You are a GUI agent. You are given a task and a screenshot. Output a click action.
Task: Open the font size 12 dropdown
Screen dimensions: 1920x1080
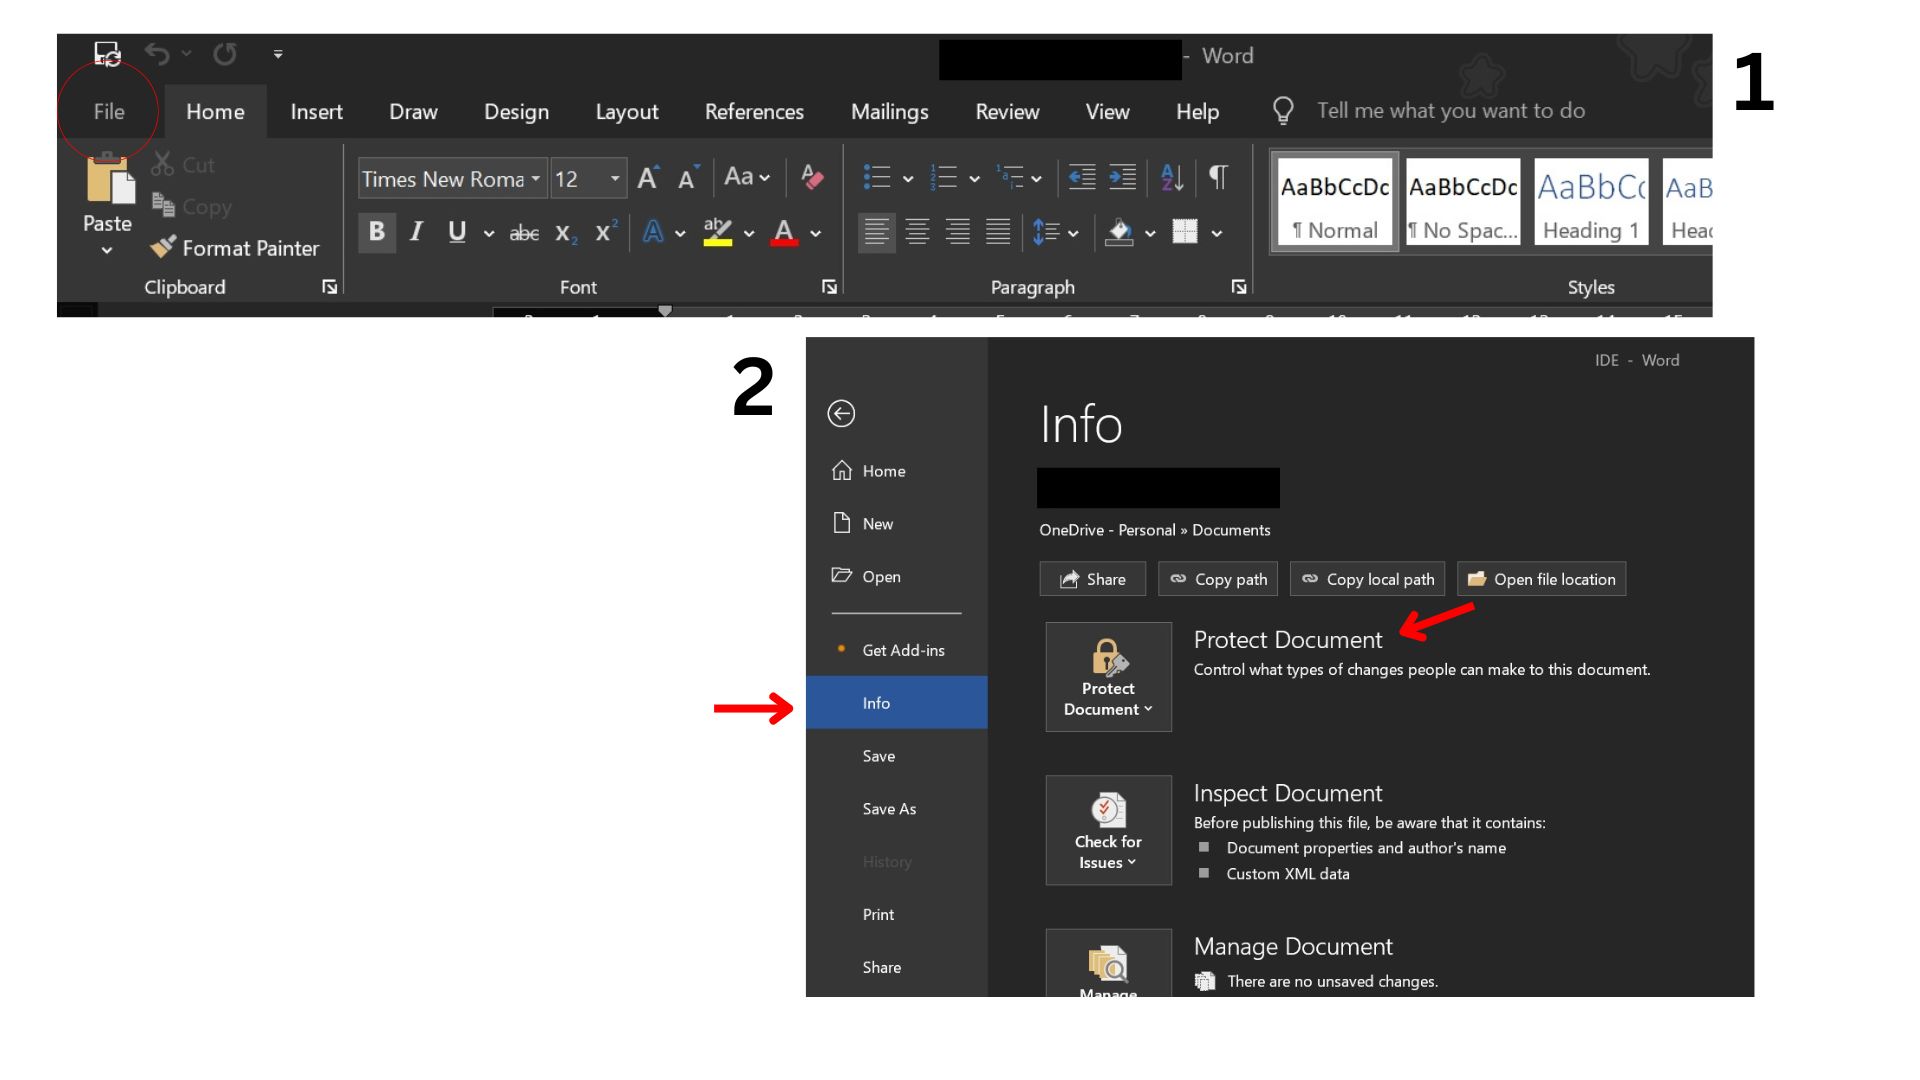614,179
